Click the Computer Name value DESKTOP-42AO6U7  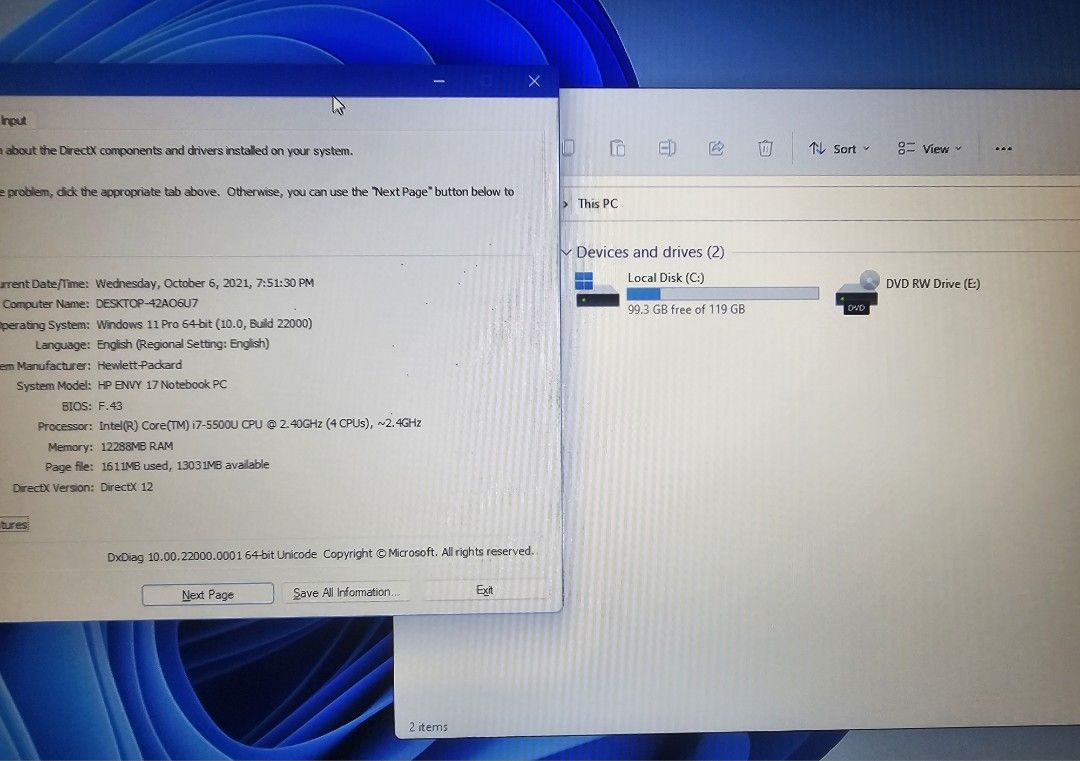147,303
